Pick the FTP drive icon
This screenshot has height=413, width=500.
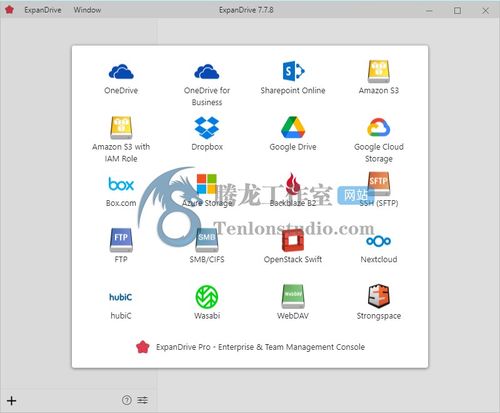tap(121, 240)
